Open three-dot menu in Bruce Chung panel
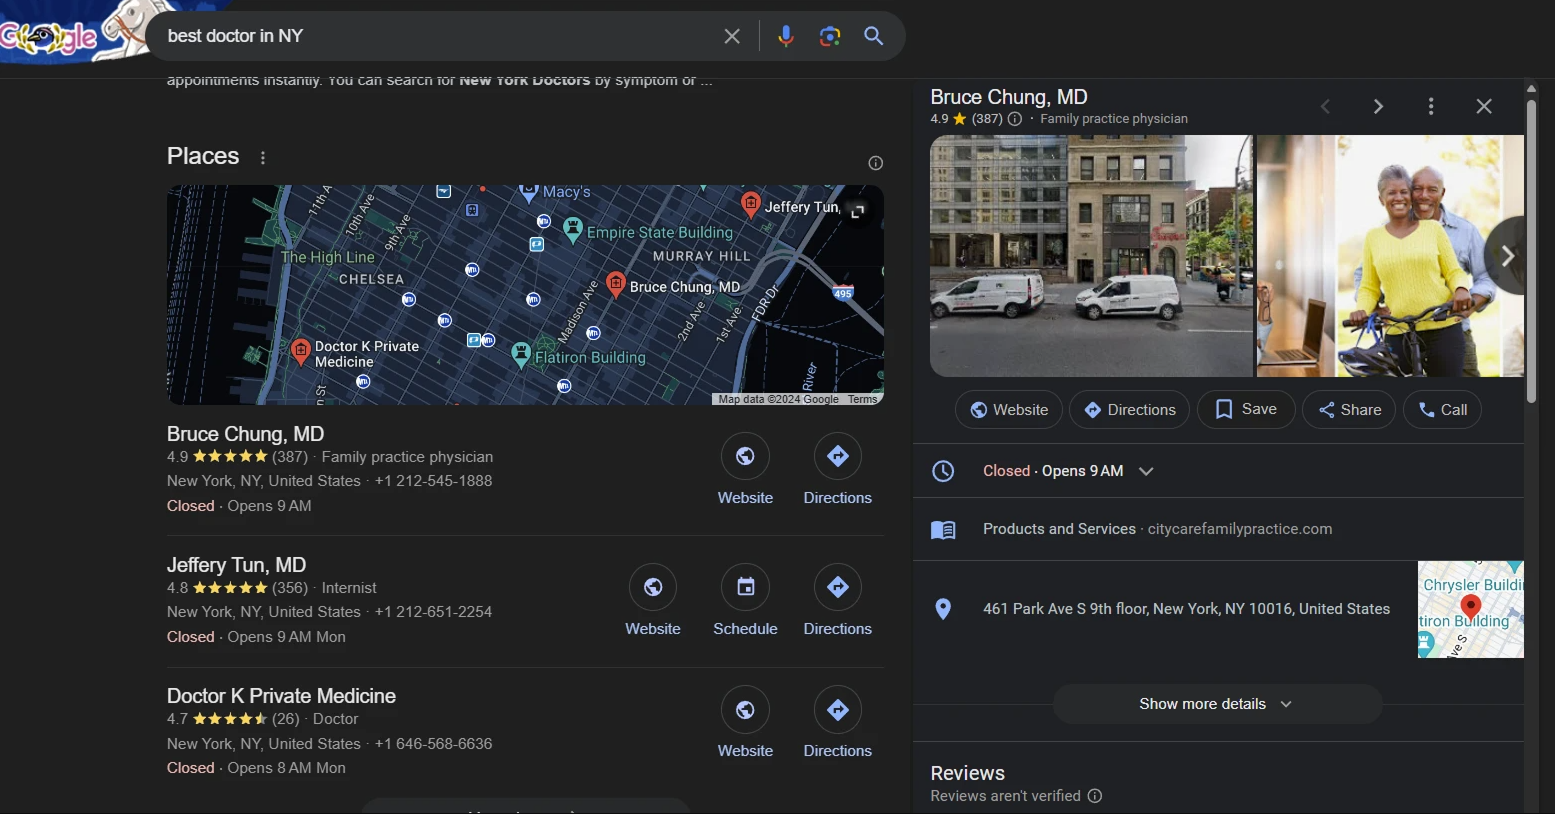This screenshot has height=814, width=1555. click(1431, 106)
